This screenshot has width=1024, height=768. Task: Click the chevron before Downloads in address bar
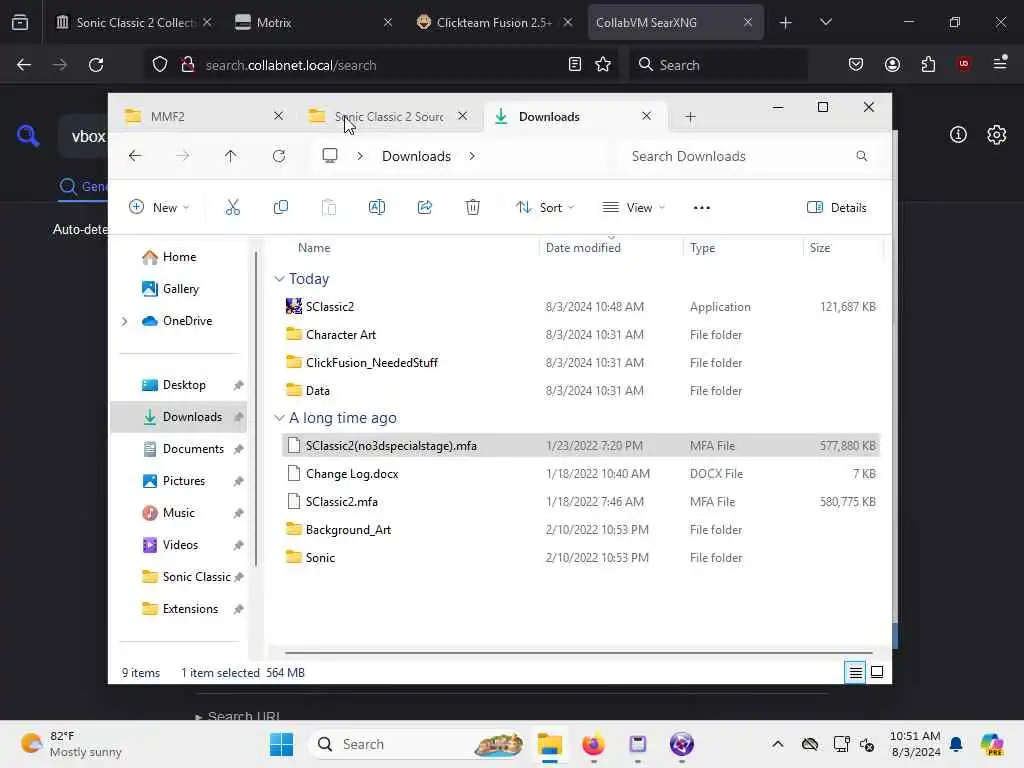coord(360,156)
